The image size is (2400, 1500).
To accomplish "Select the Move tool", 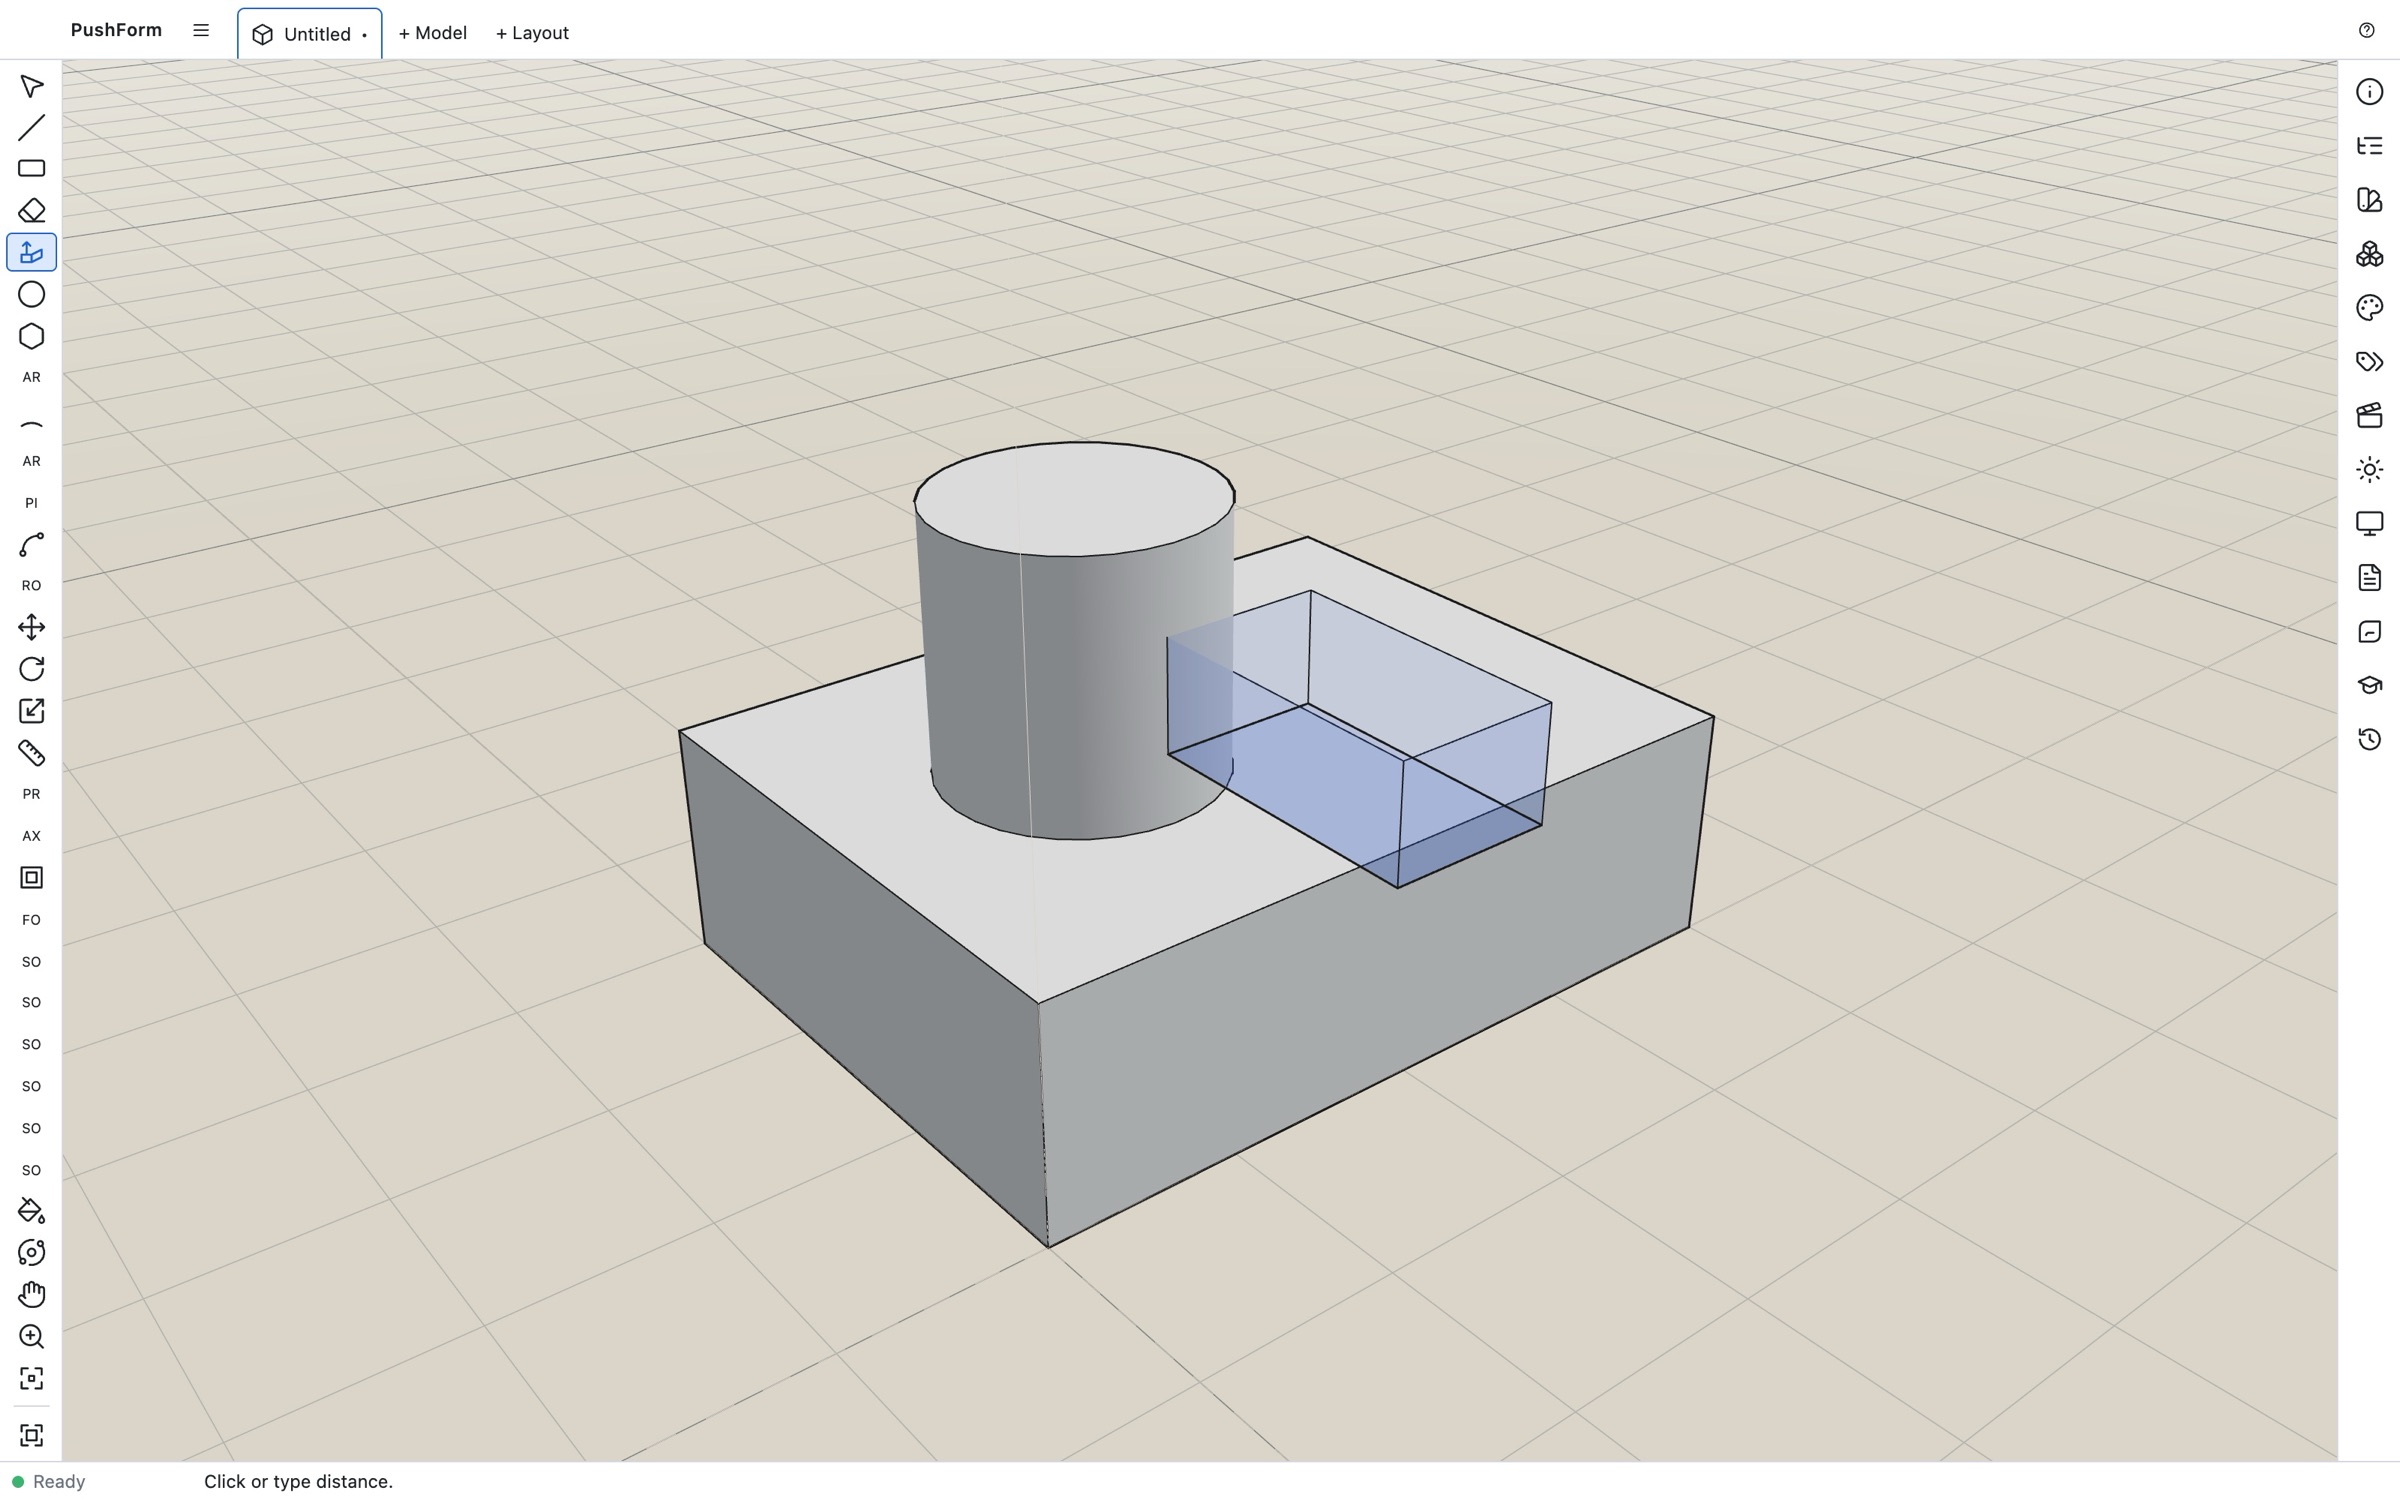I will click(x=31, y=627).
